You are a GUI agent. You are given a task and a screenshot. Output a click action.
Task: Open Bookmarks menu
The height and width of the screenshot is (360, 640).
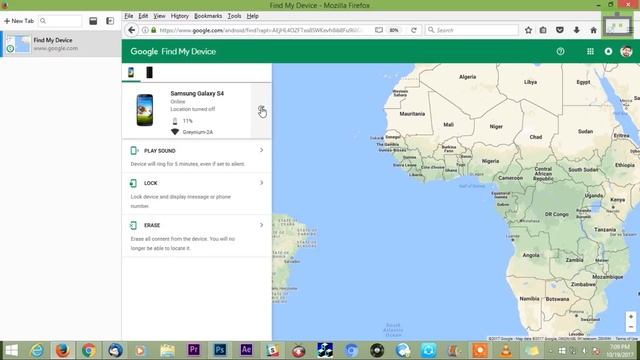208,16
